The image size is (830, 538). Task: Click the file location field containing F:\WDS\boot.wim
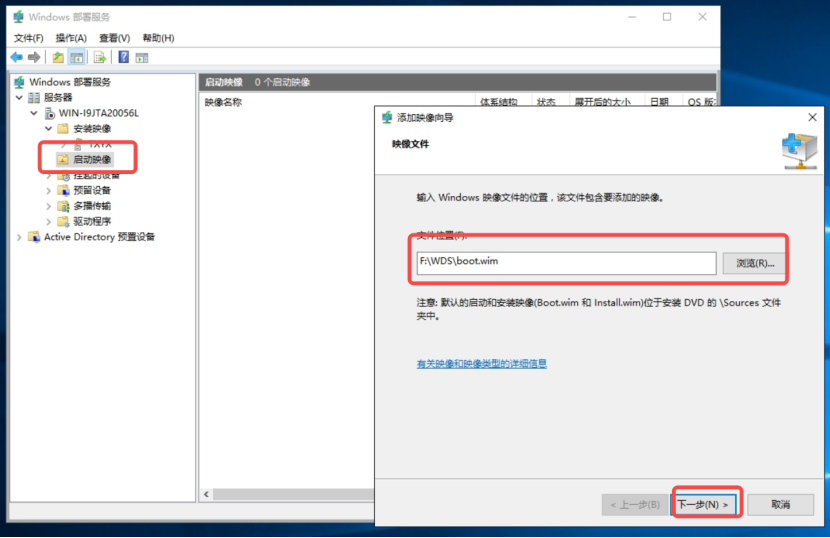[x=566, y=263]
